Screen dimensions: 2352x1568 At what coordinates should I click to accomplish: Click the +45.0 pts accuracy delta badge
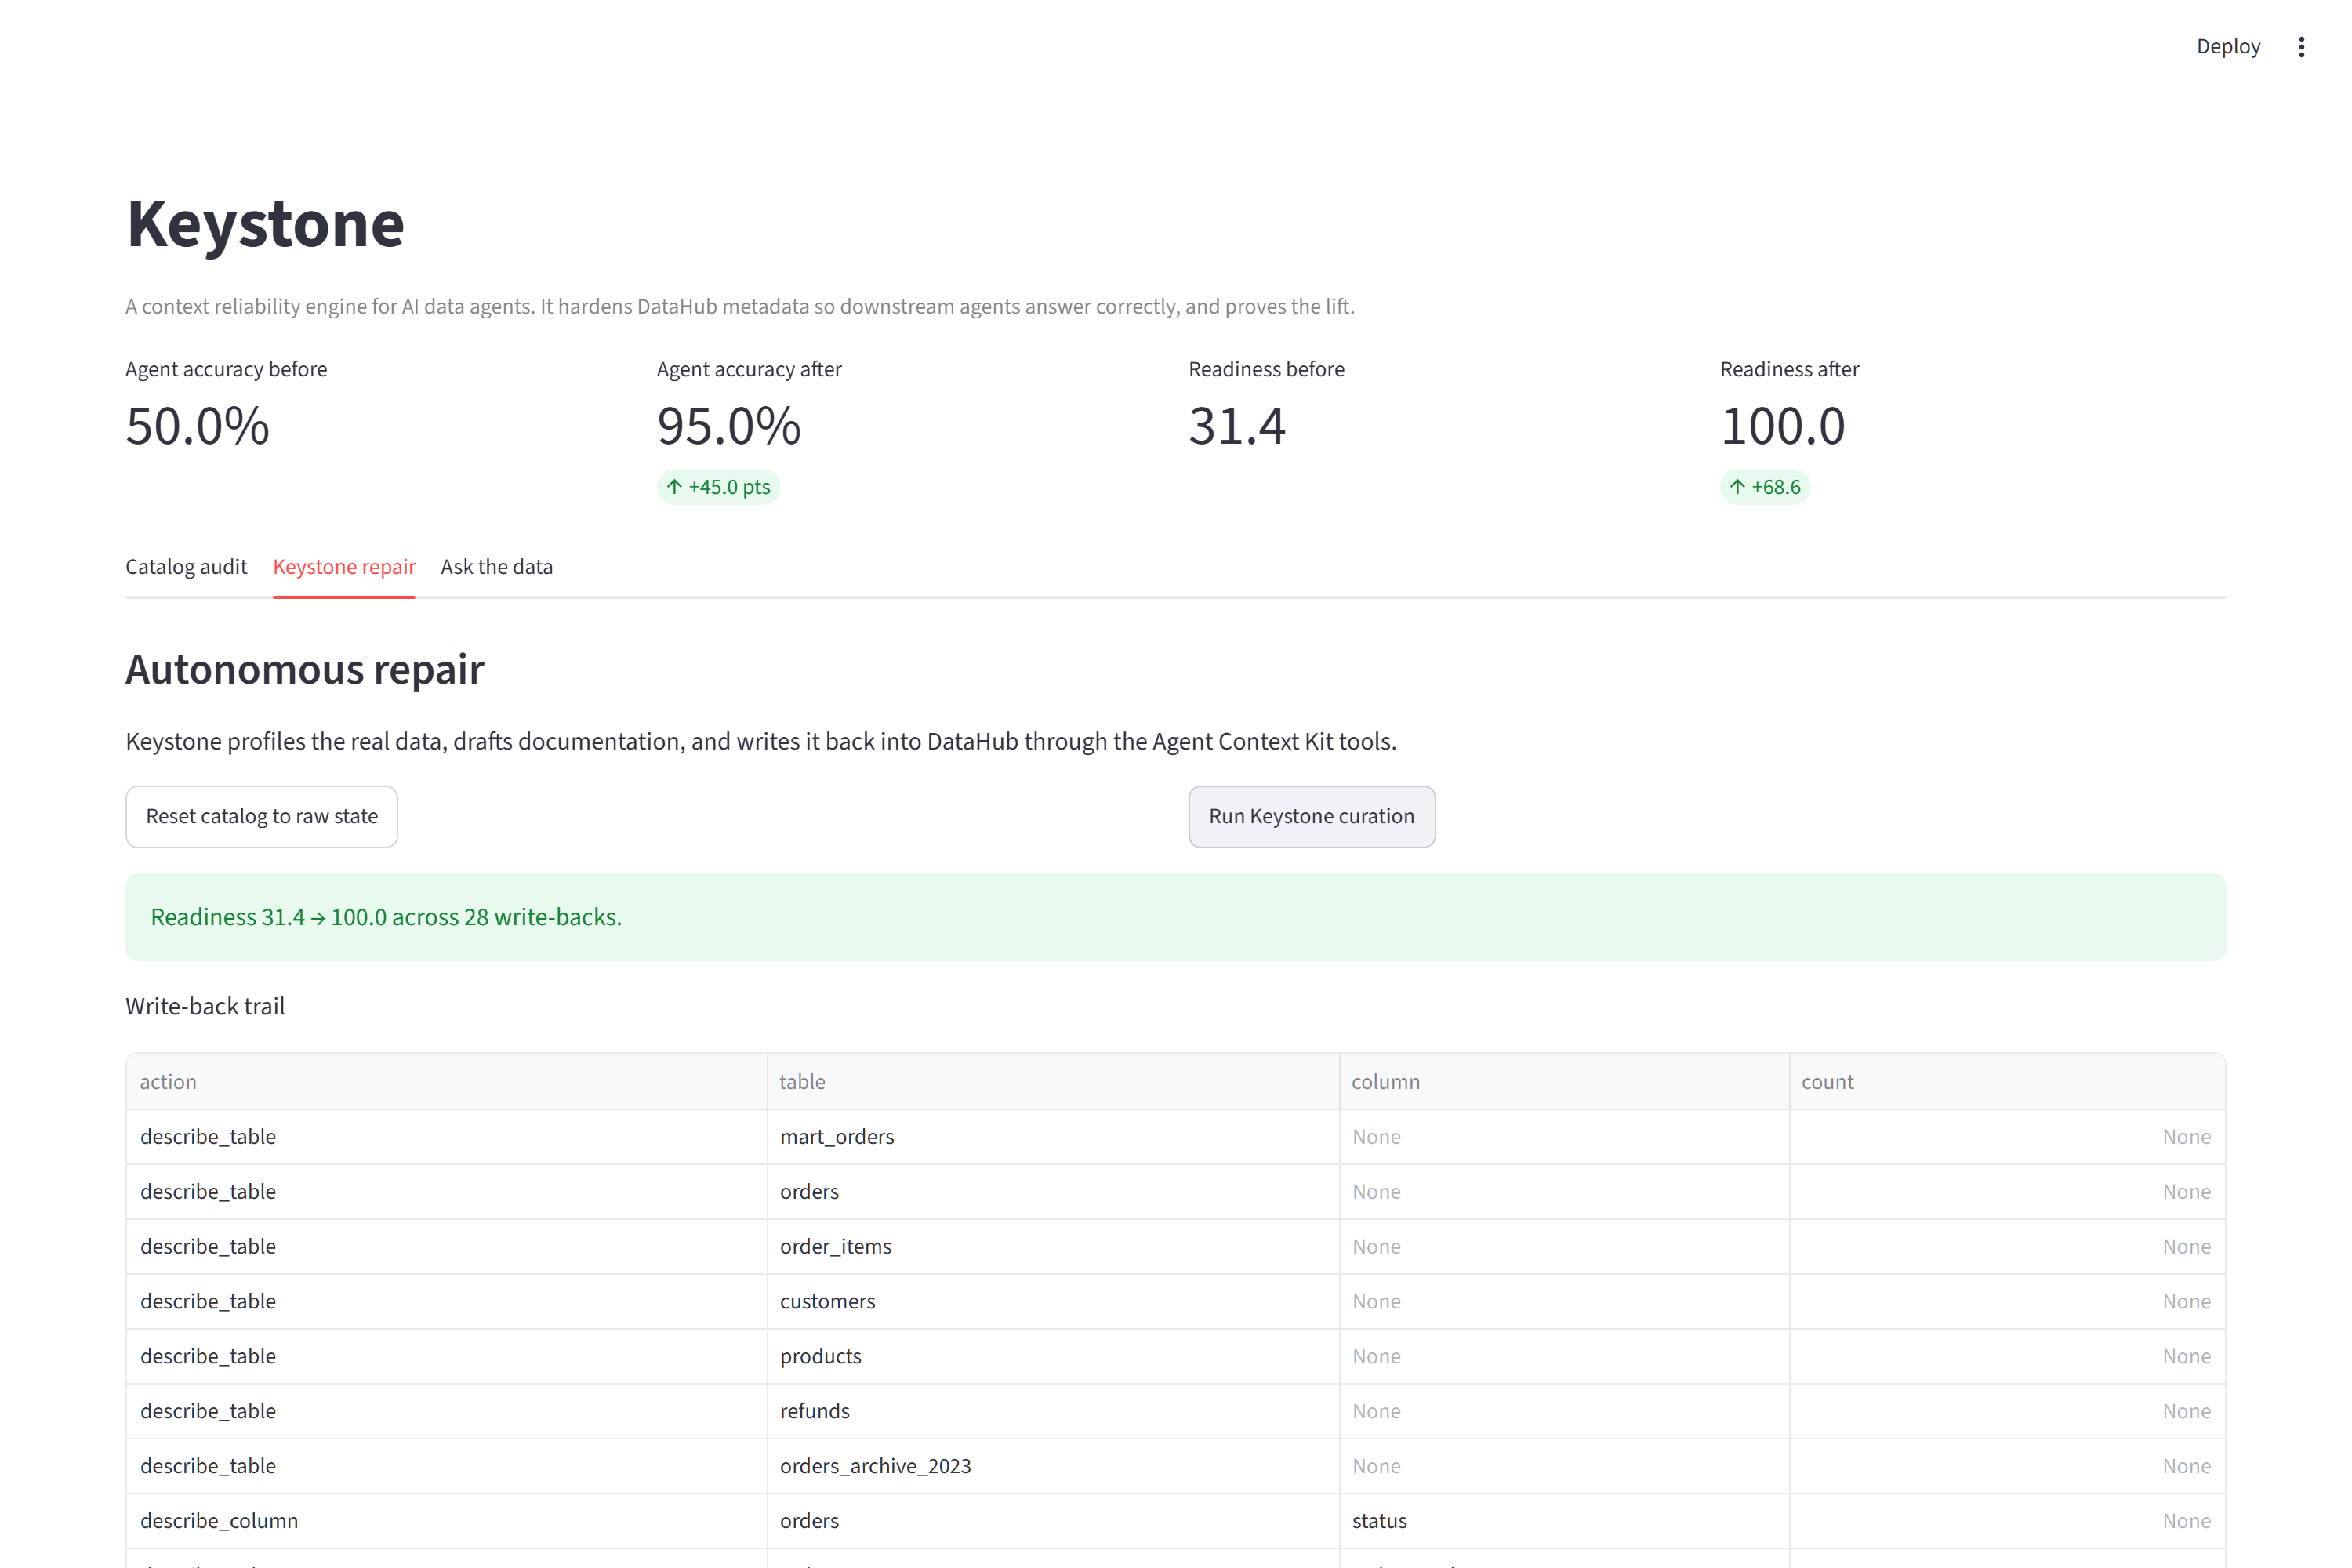click(719, 487)
